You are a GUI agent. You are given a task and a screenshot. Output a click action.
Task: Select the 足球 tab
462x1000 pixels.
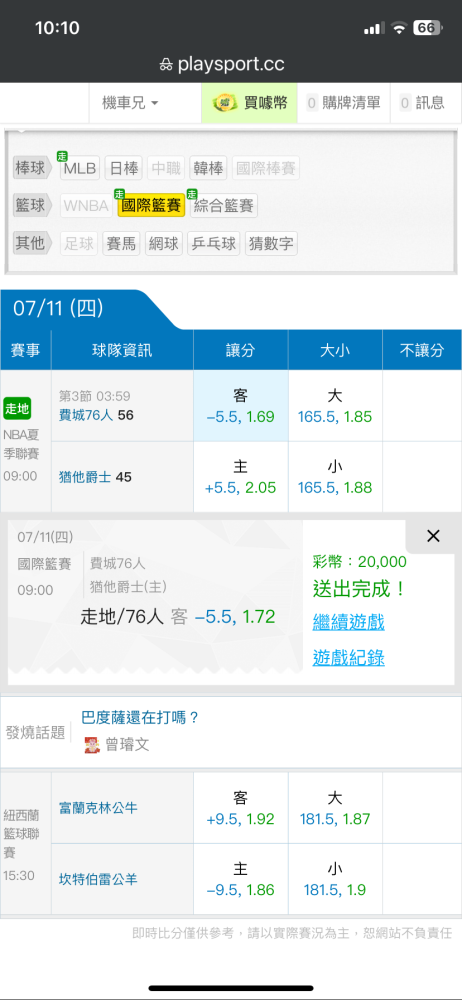(79, 243)
